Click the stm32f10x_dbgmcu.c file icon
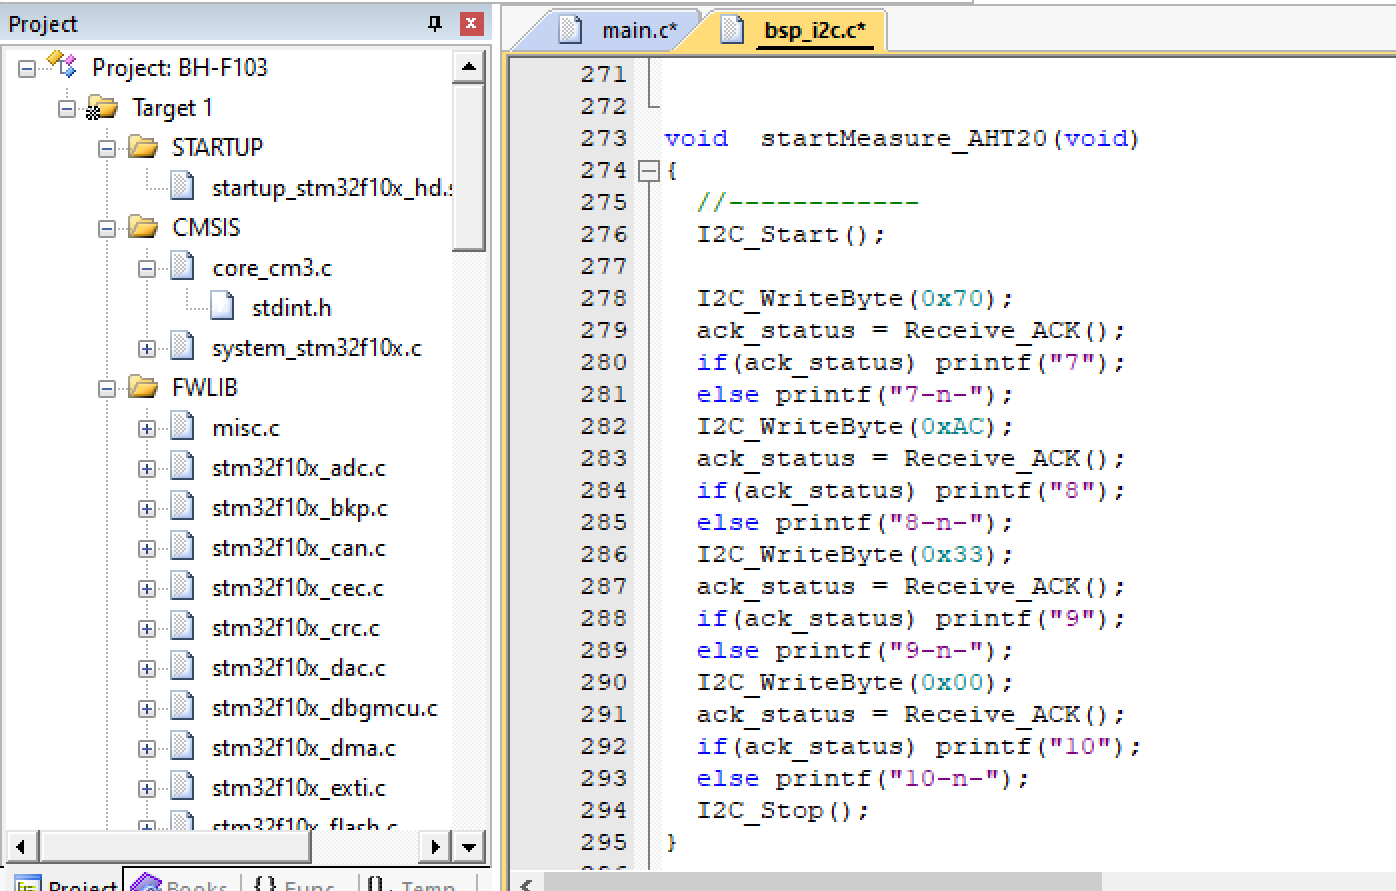 click(182, 706)
